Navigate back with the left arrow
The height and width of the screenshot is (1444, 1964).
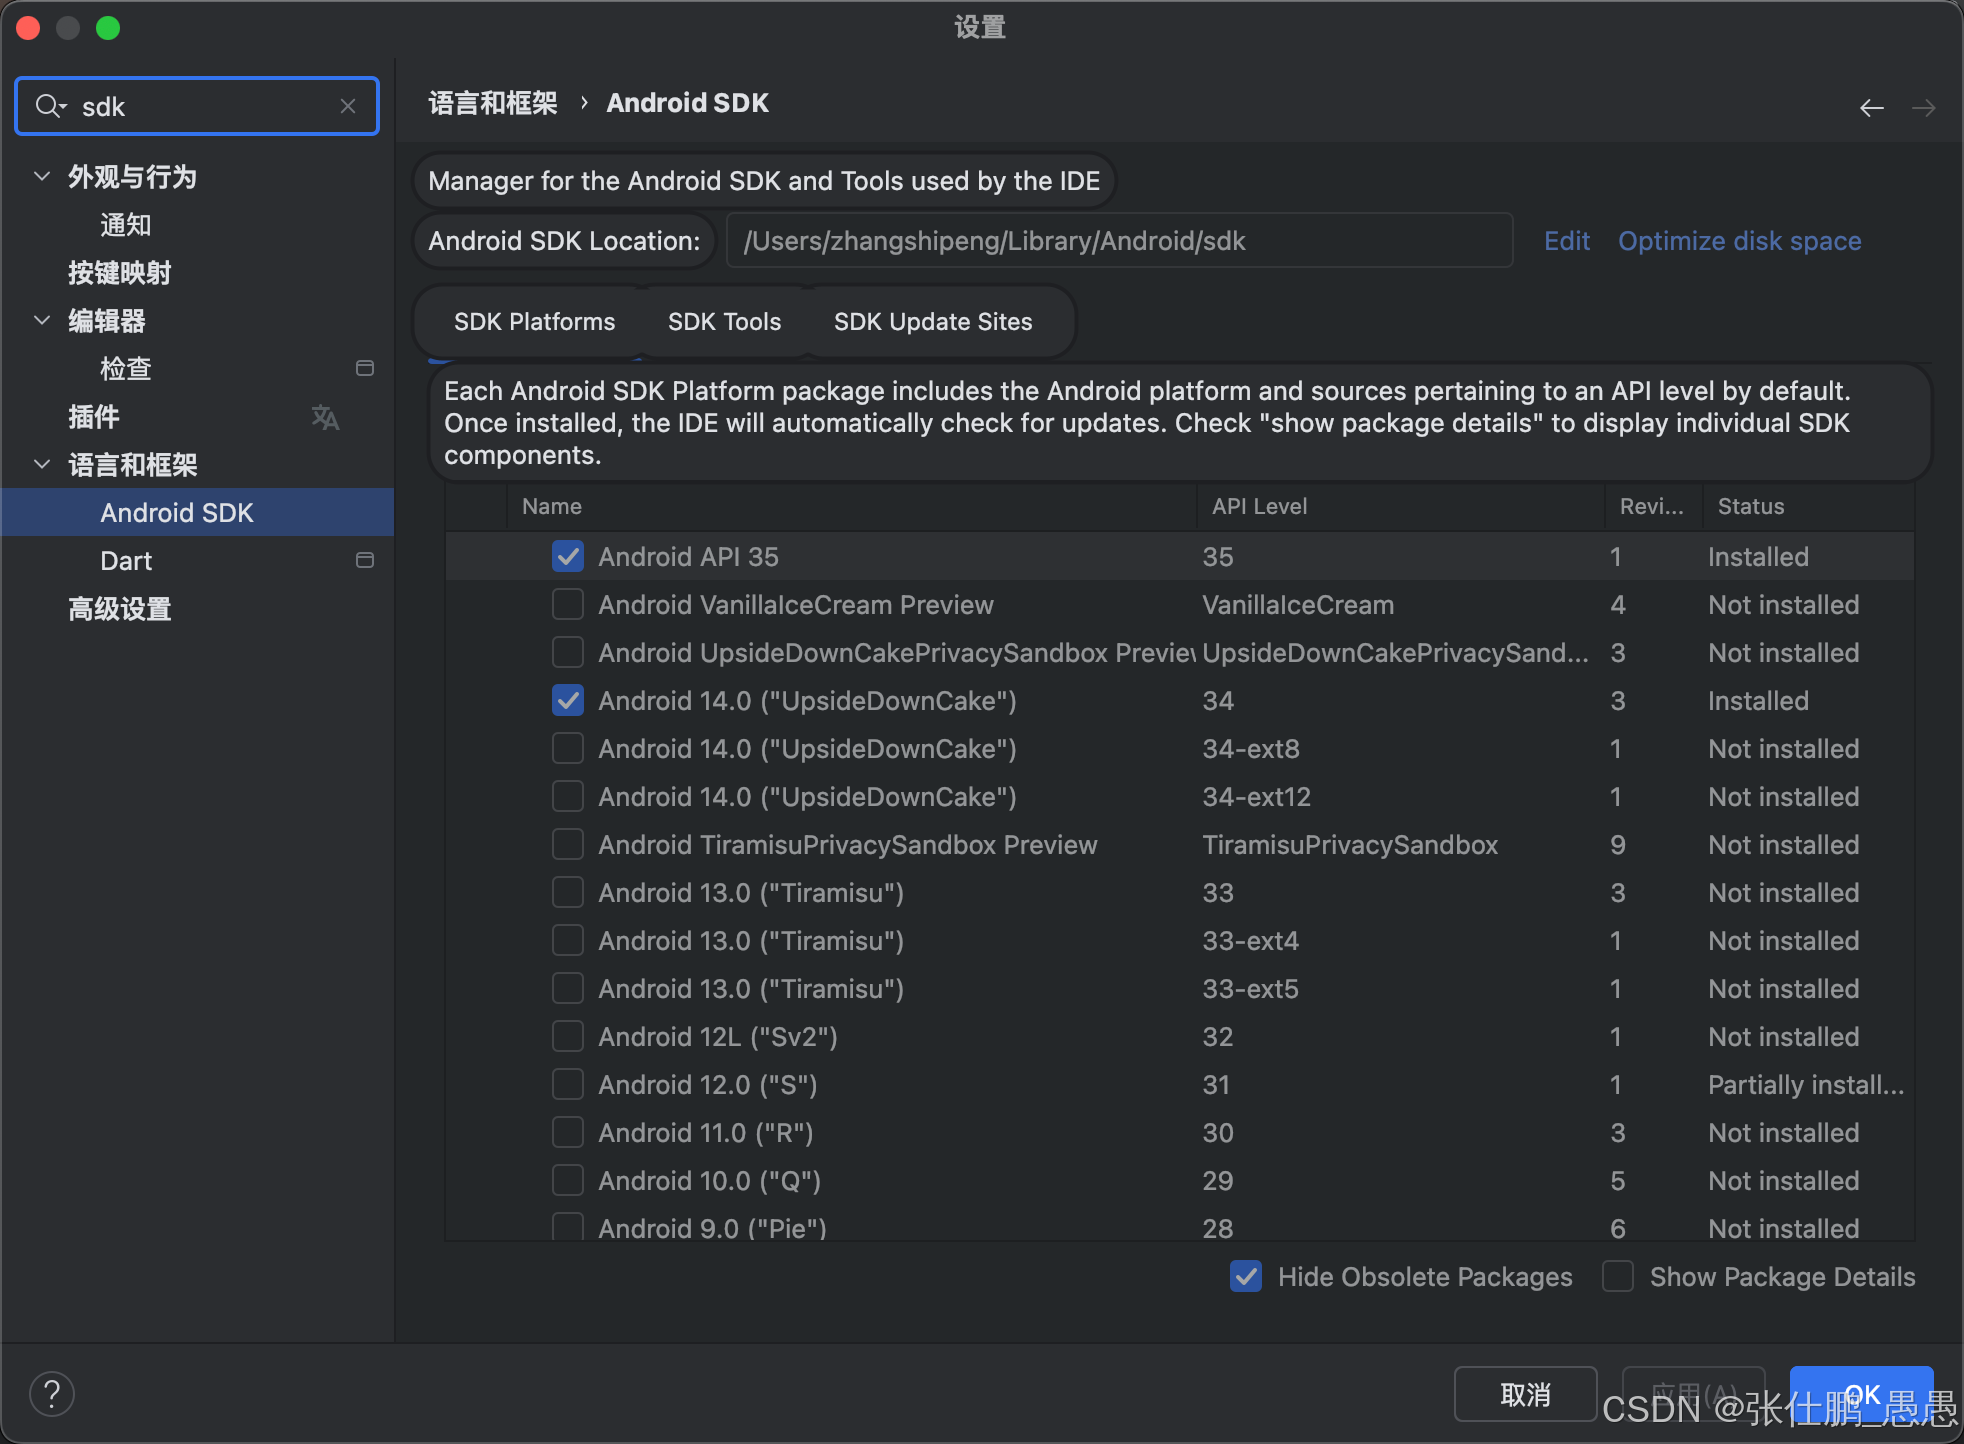pyautogui.click(x=1871, y=107)
